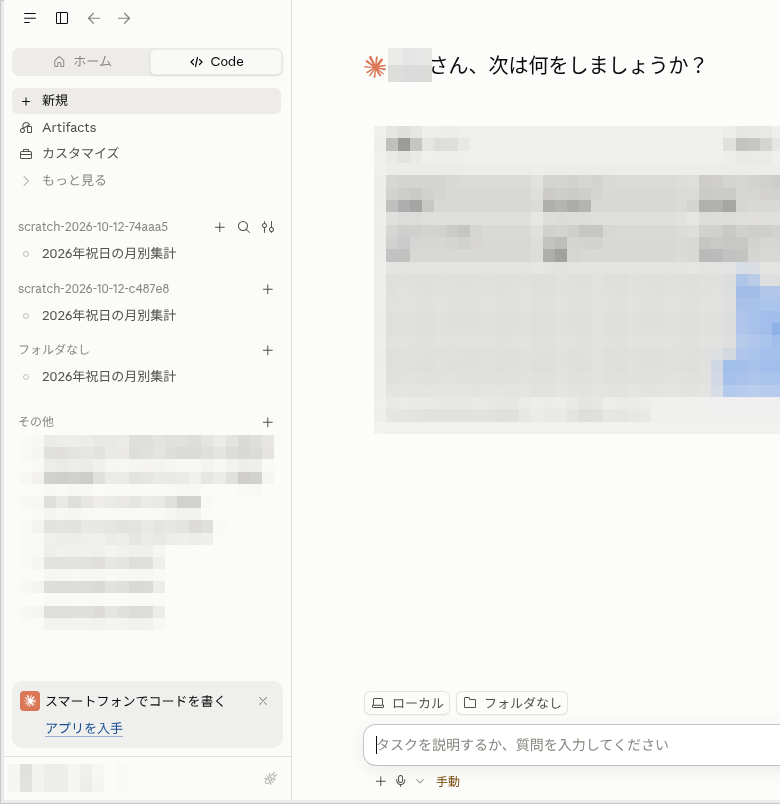The image size is (780, 804).
Task: Choose folder with フォルダなし button
Action: [x=512, y=703]
